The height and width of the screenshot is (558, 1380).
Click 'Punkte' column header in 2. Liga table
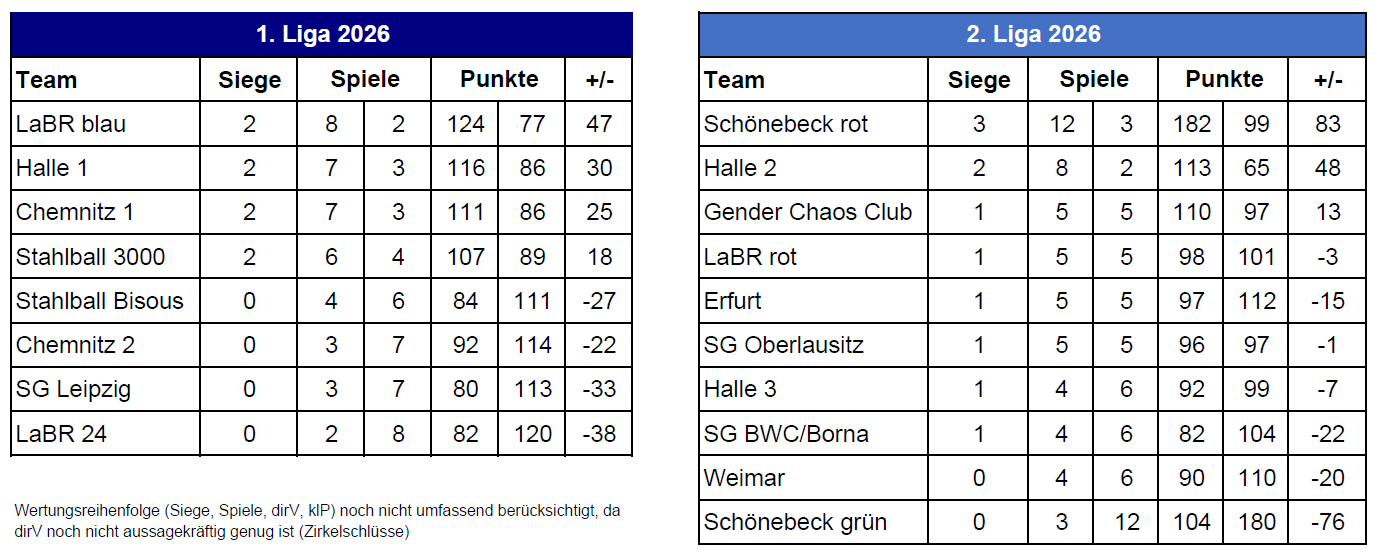tap(1224, 80)
